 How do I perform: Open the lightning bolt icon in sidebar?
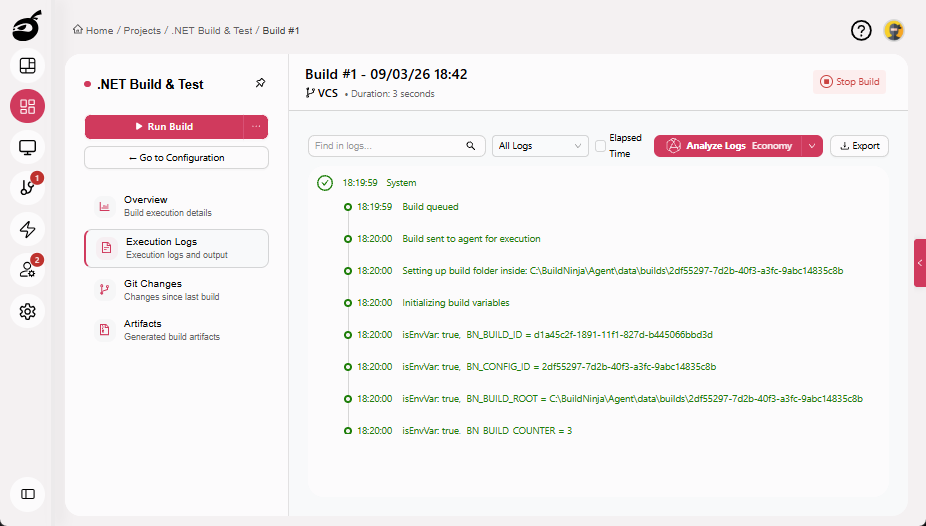click(28, 229)
